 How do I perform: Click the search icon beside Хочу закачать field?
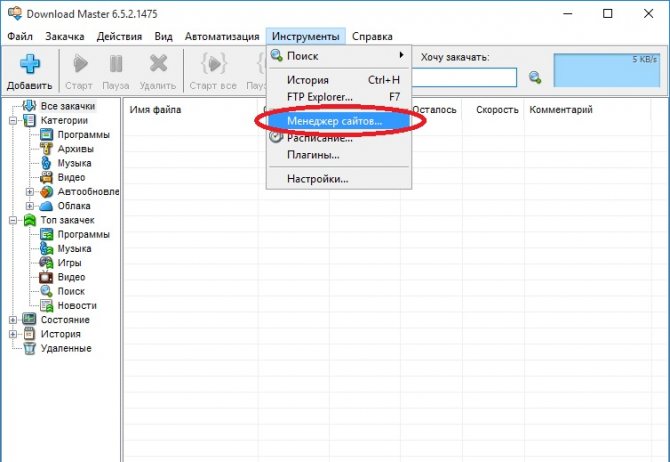point(535,77)
